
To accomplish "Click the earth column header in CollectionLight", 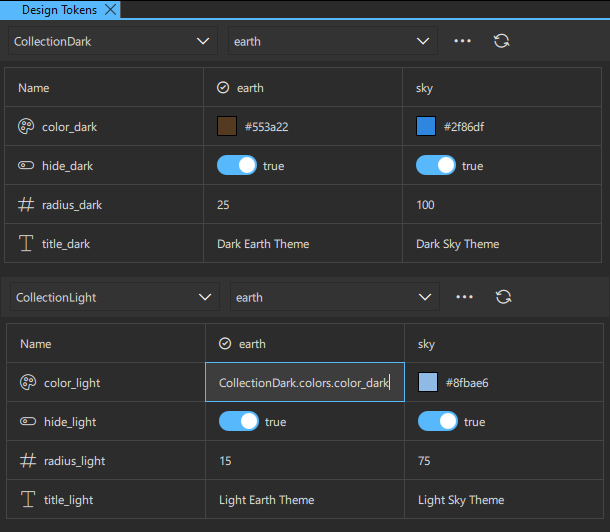I will pos(251,344).
